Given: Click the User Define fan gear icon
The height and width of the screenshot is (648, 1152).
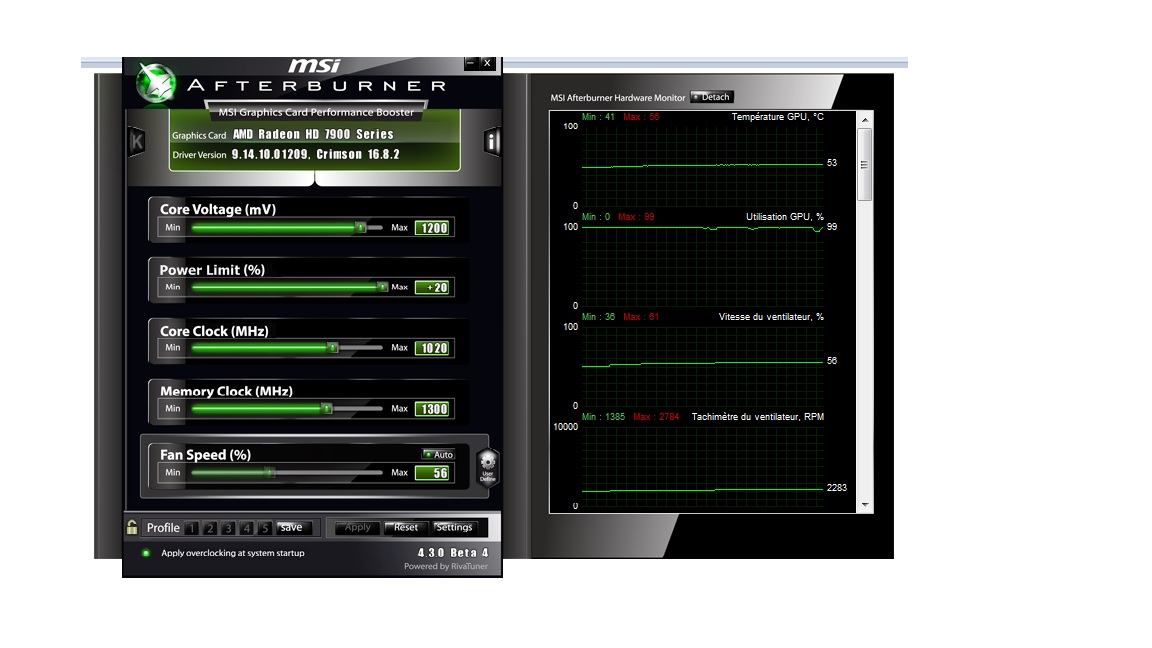Looking at the screenshot, I should pyautogui.click(x=488, y=467).
